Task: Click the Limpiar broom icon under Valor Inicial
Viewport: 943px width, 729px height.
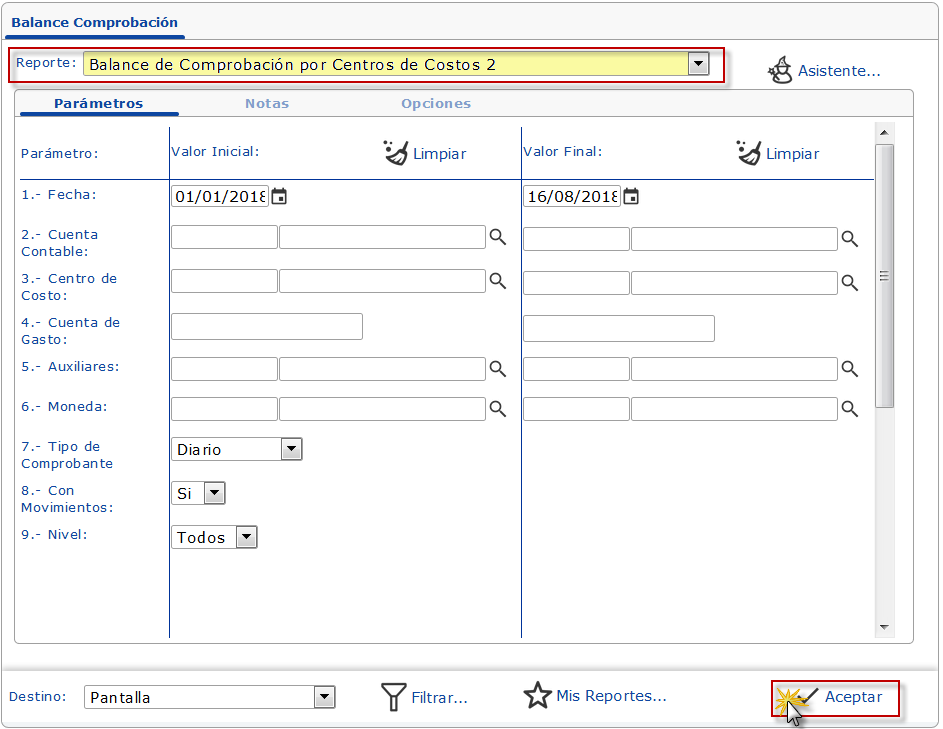Action: (x=396, y=153)
